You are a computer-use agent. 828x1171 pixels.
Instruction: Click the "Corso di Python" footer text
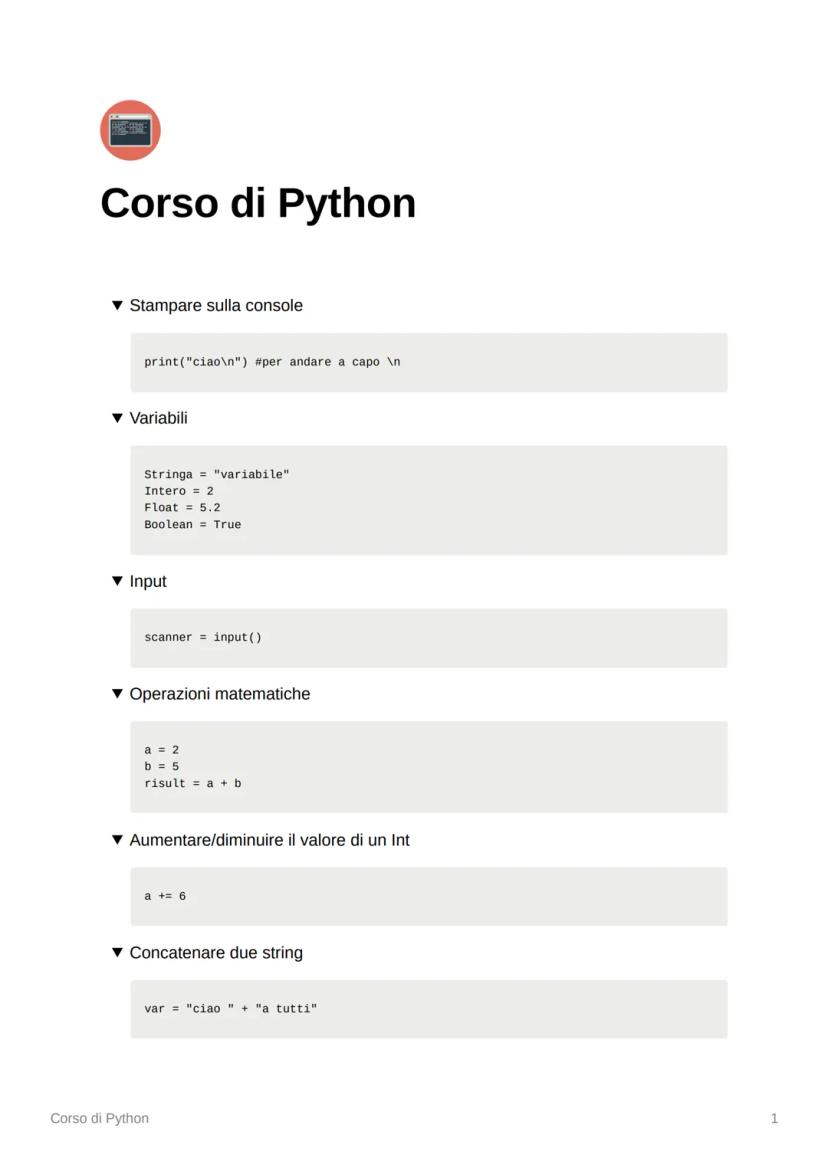100,1118
